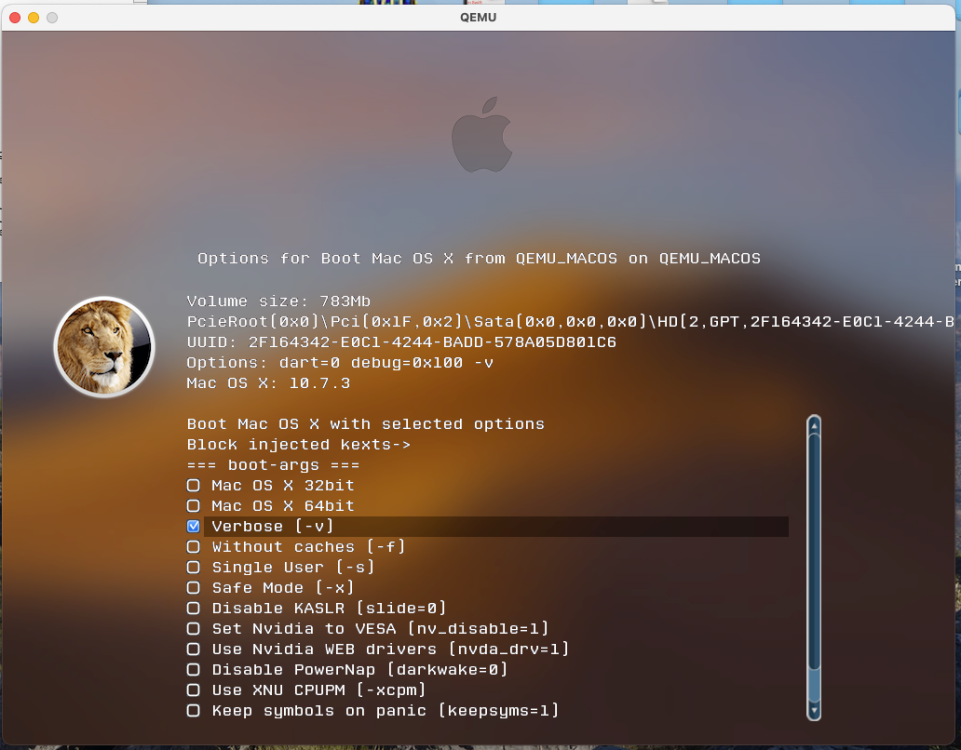Click the UUID 2F164342-E0C1-4244-BADD line
The image size is (961, 750).
pyautogui.click(x=401, y=343)
